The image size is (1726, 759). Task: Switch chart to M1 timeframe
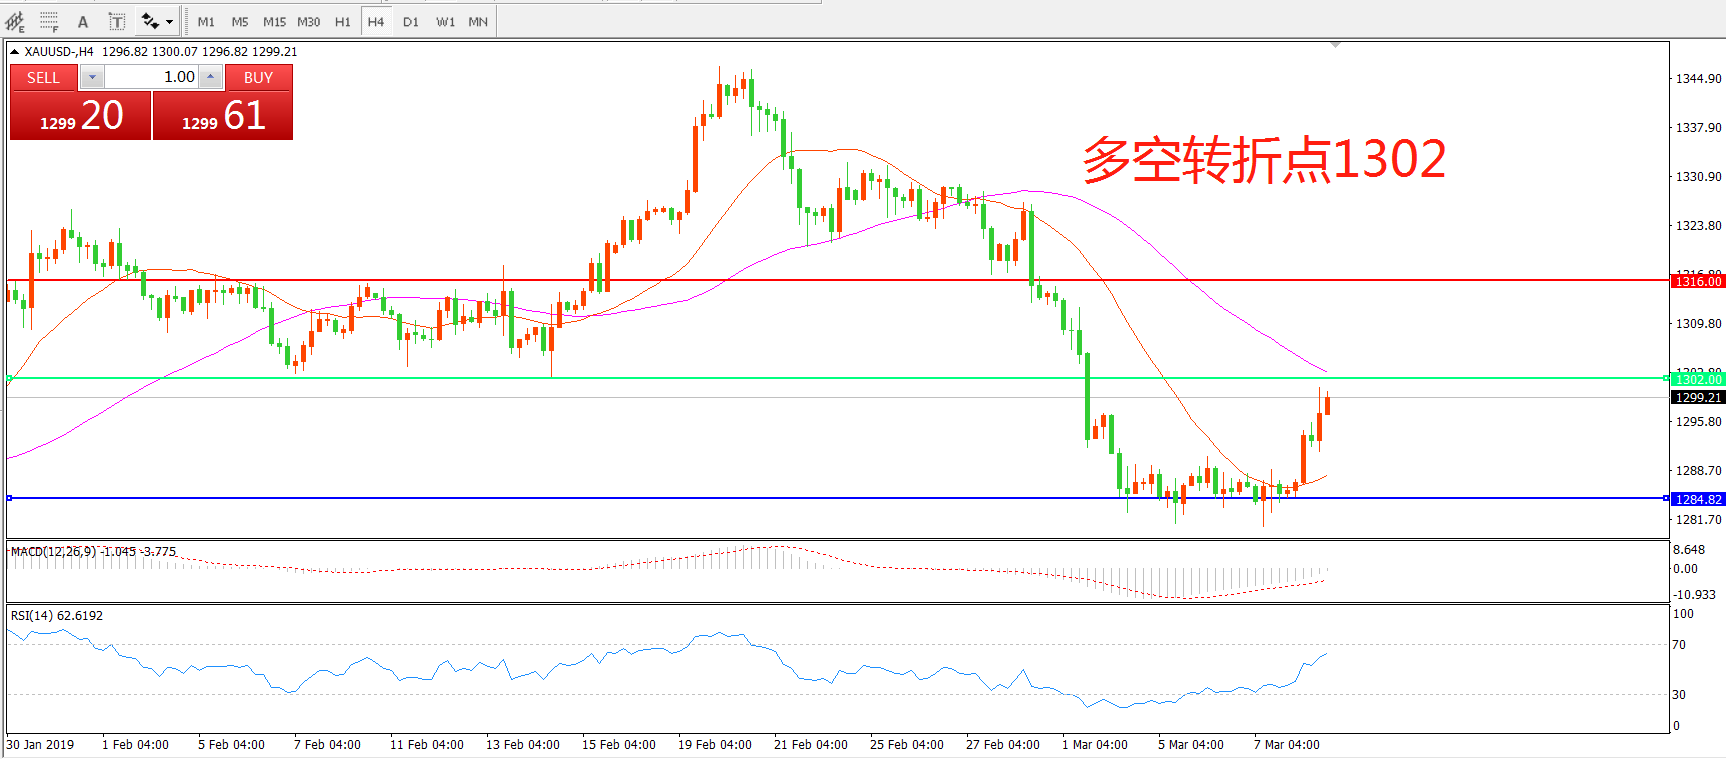click(x=206, y=21)
